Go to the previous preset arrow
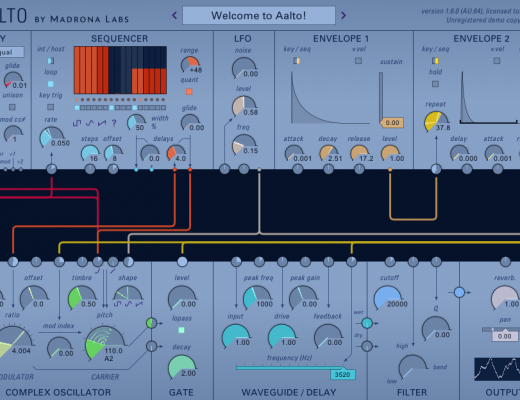Screen dimensions: 520x400 (174, 15)
